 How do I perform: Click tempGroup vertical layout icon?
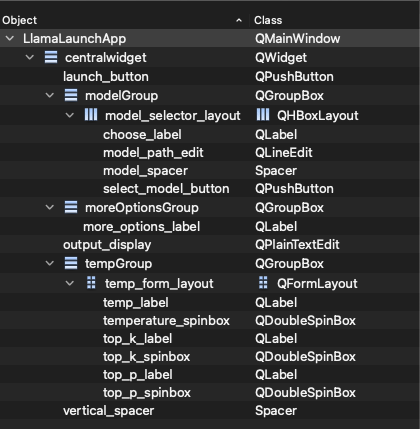(x=71, y=263)
